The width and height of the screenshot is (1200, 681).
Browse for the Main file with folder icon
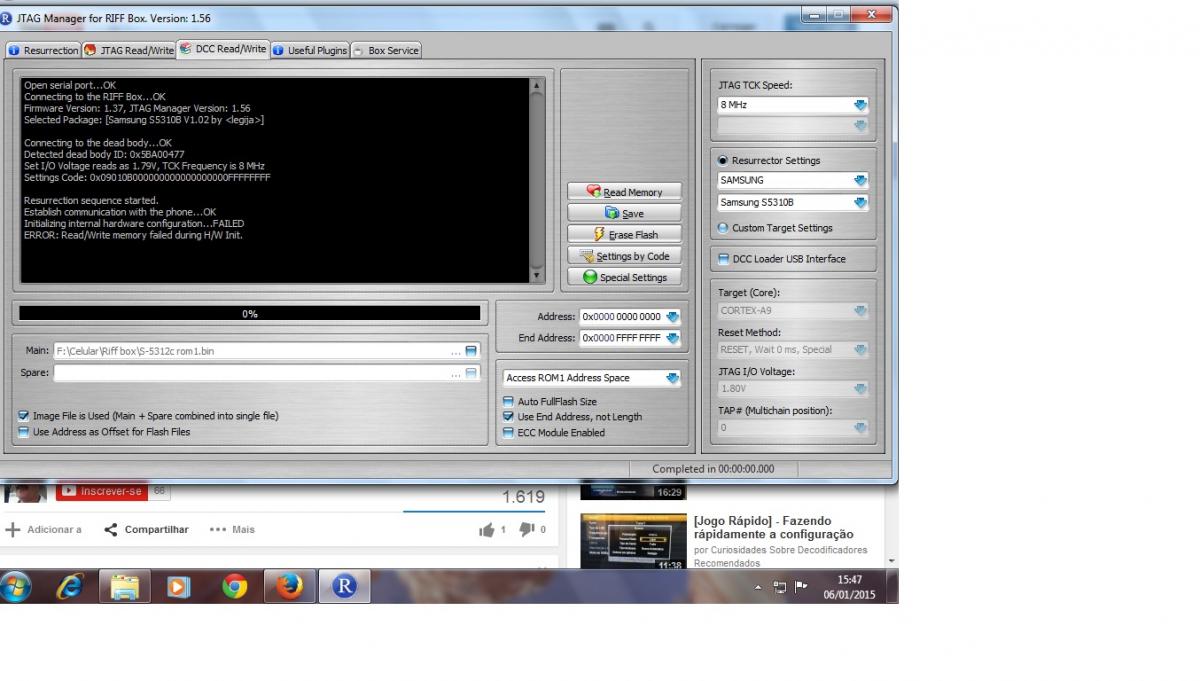[x=472, y=351]
